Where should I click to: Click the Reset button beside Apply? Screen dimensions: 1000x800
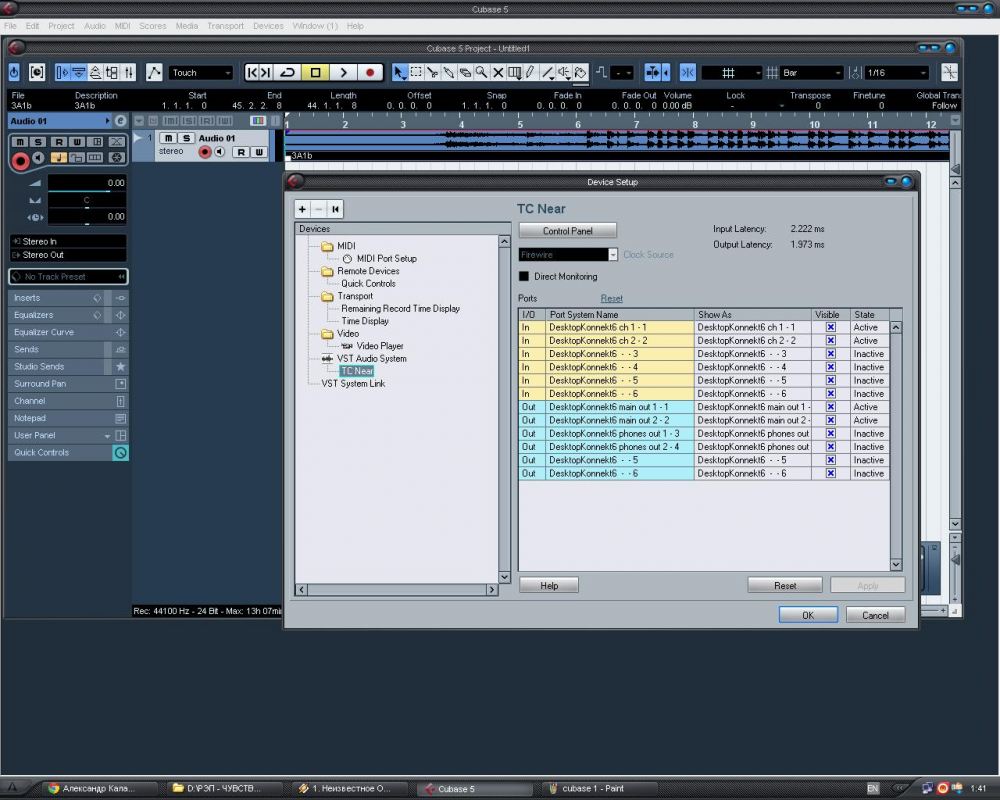[784, 586]
